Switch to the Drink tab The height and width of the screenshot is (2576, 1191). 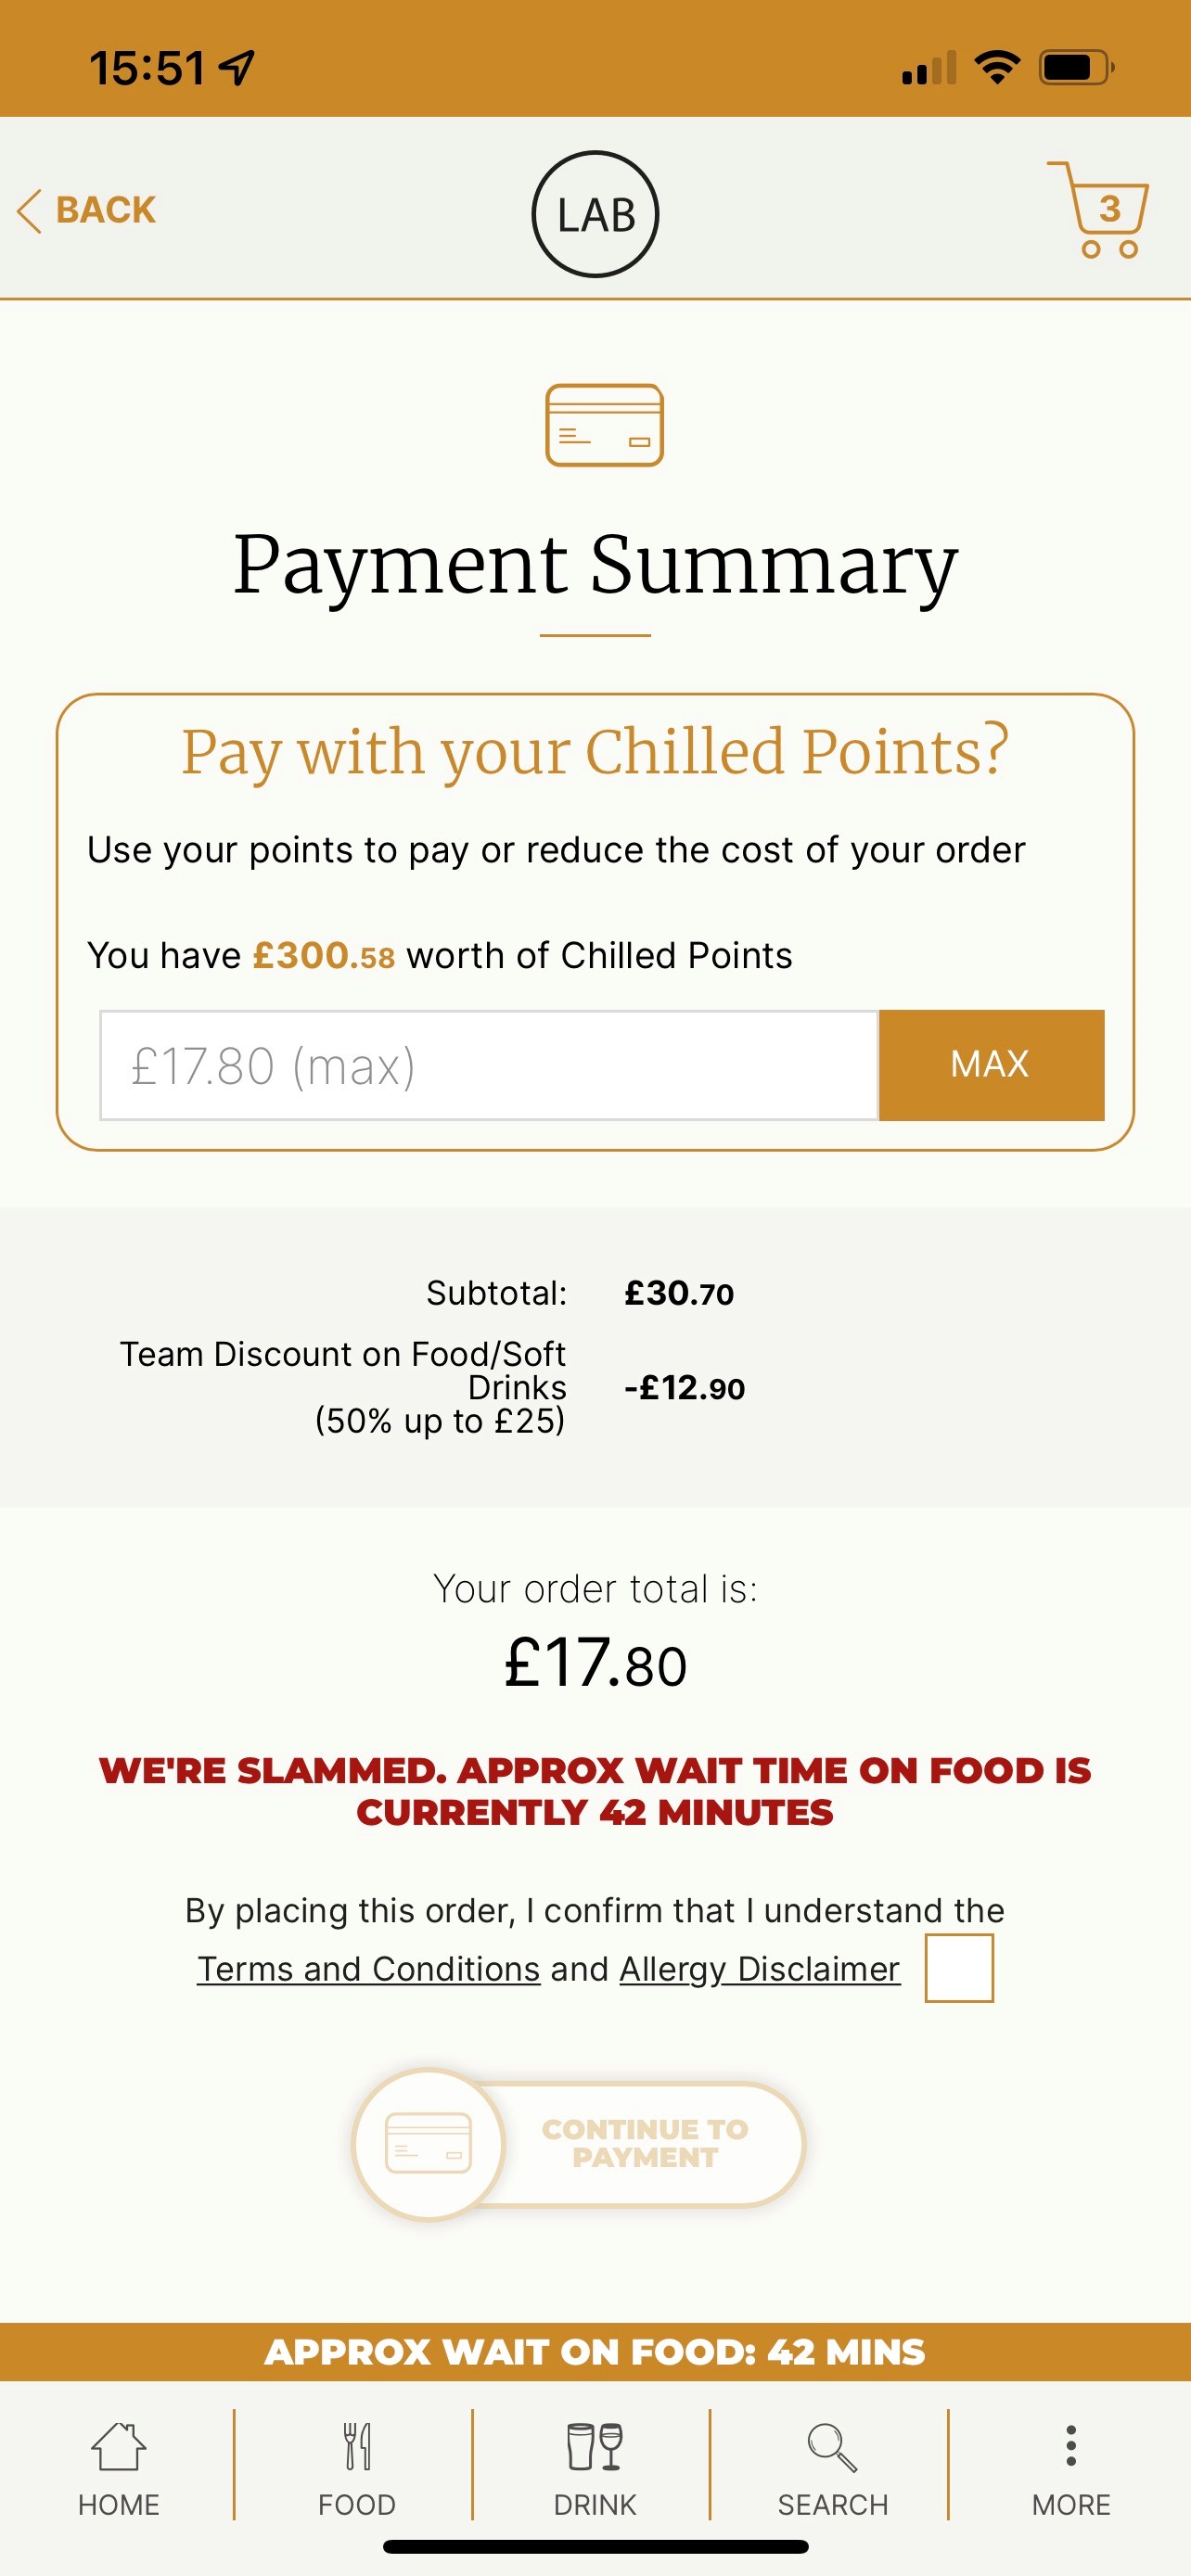coord(595,2447)
